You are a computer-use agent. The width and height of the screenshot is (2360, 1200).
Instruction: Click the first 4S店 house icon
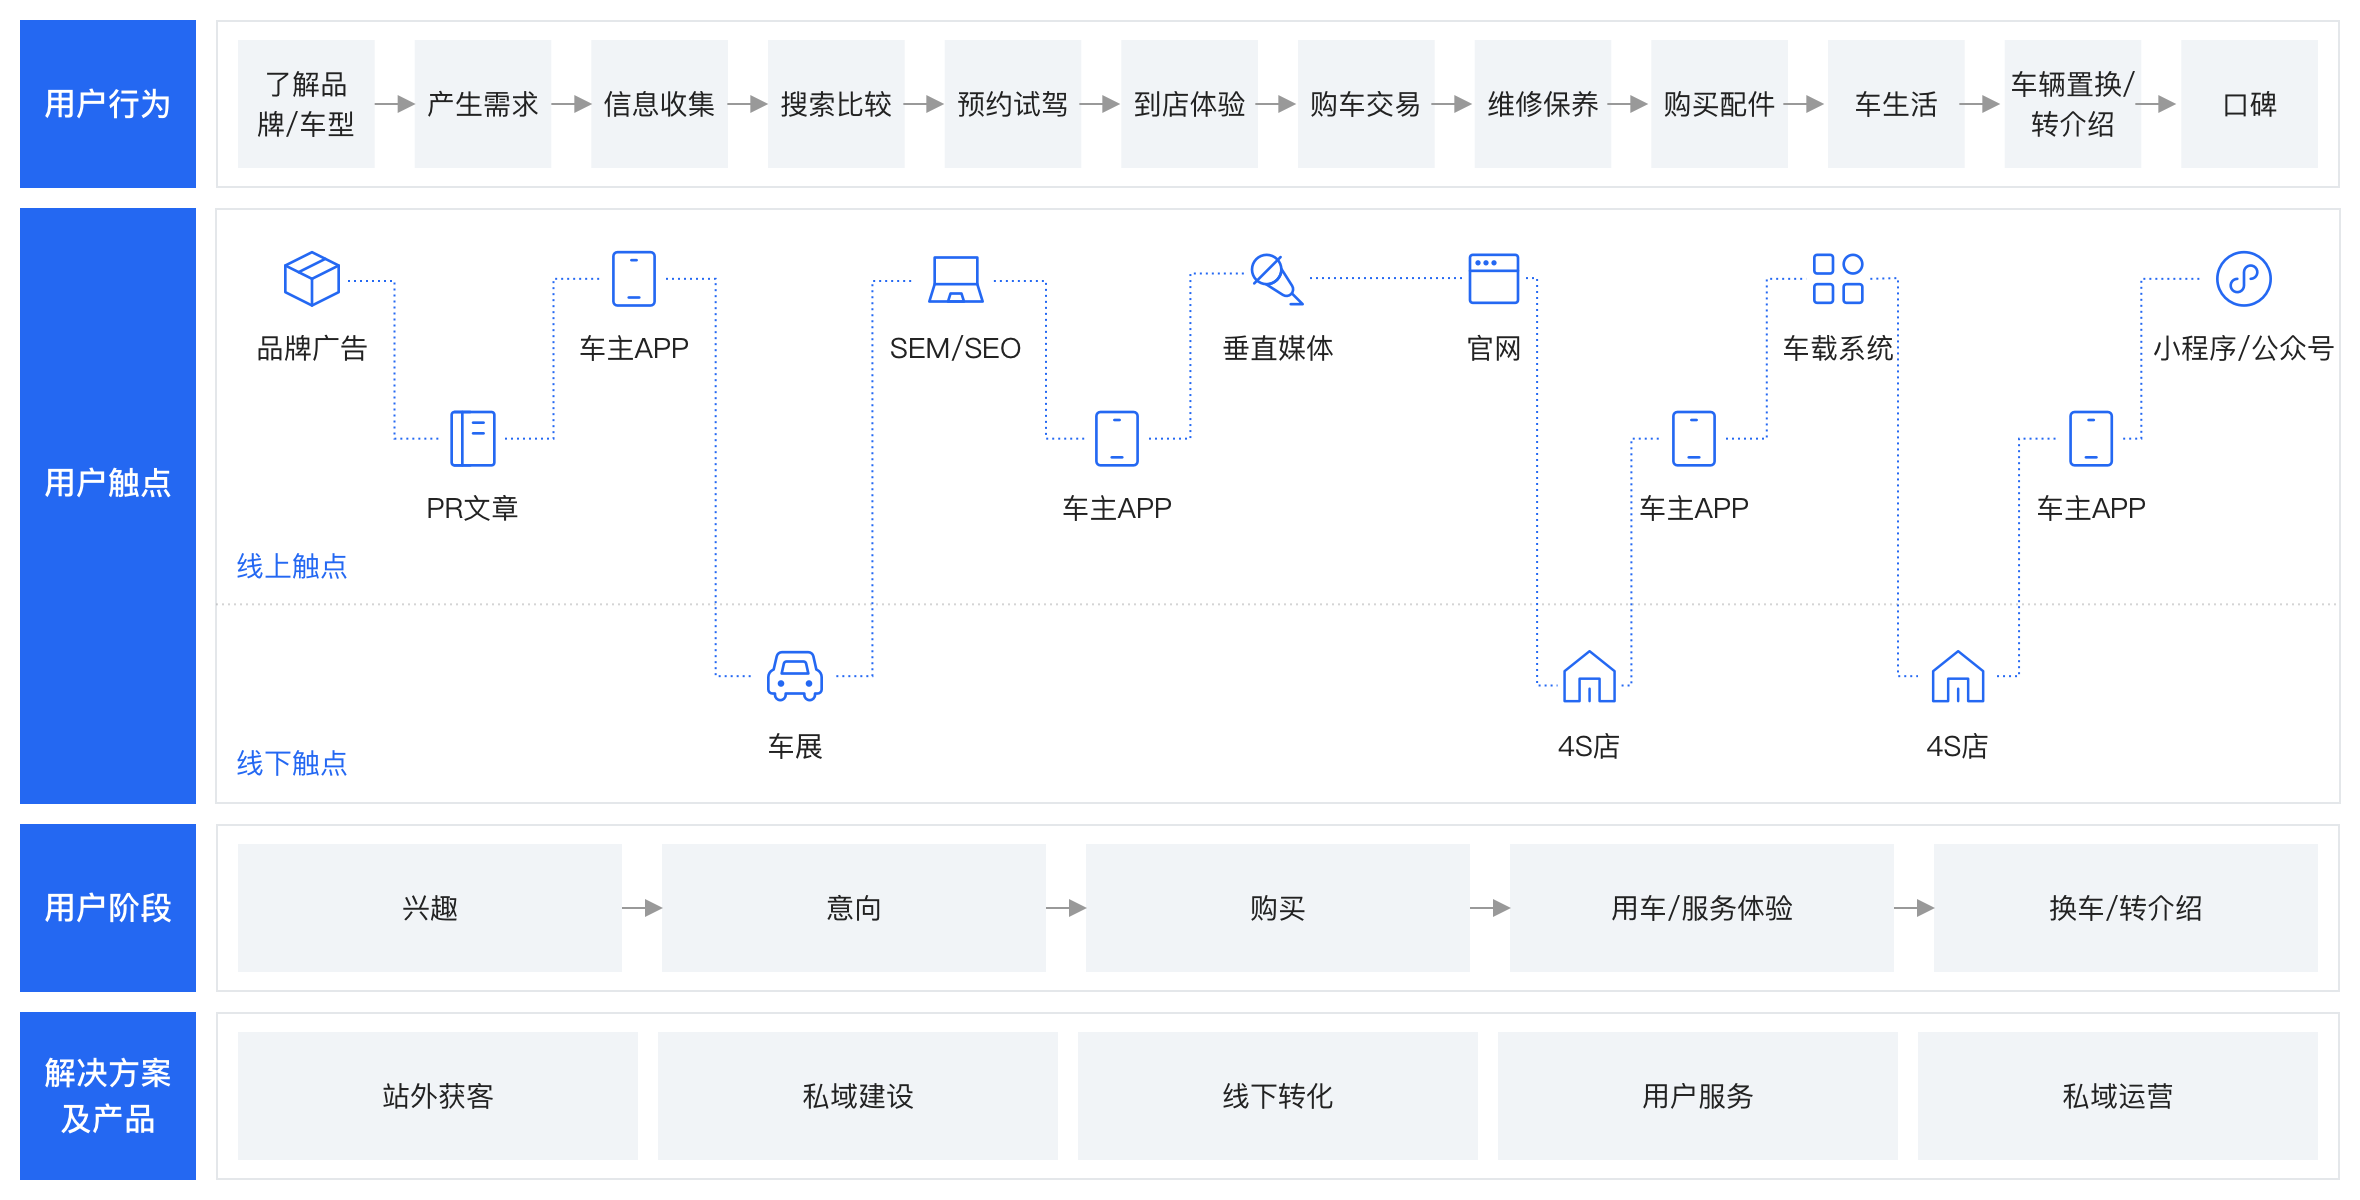point(1588,676)
